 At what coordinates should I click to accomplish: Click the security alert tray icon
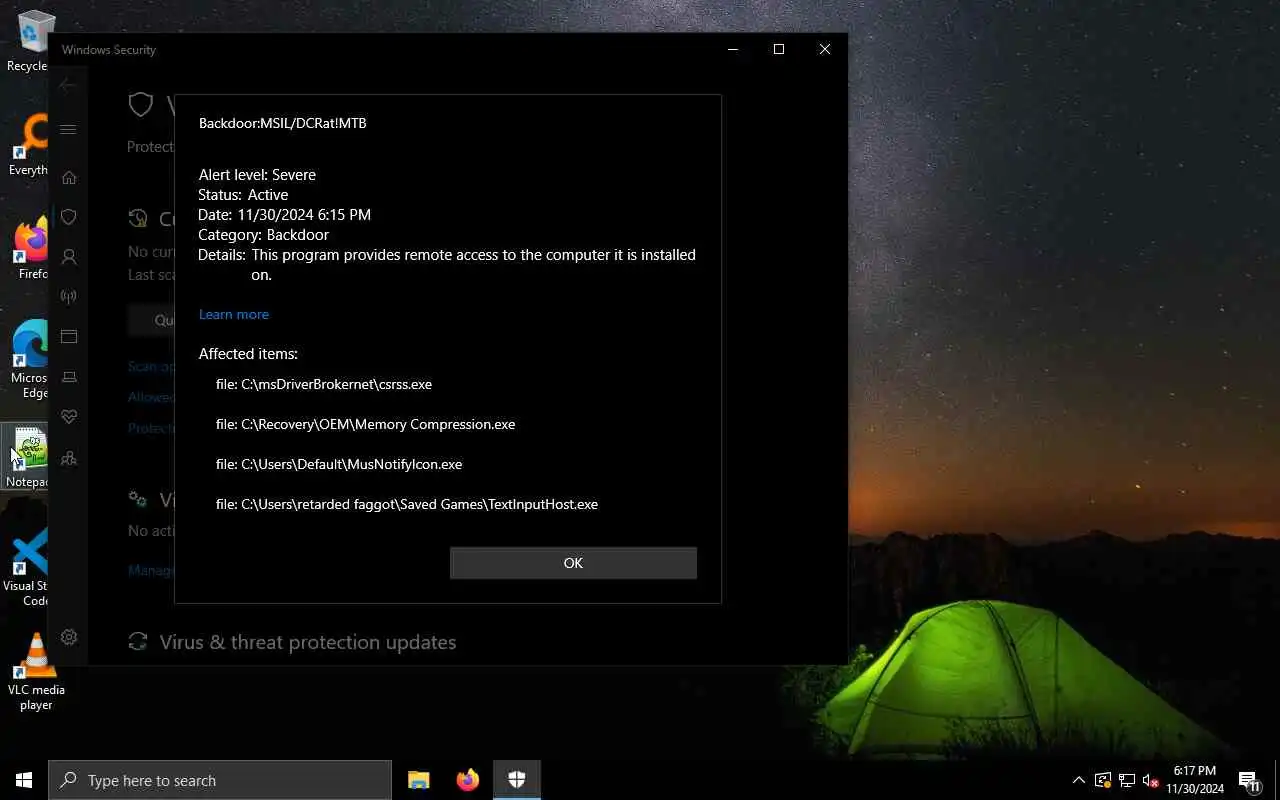click(x=1103, y=780)
